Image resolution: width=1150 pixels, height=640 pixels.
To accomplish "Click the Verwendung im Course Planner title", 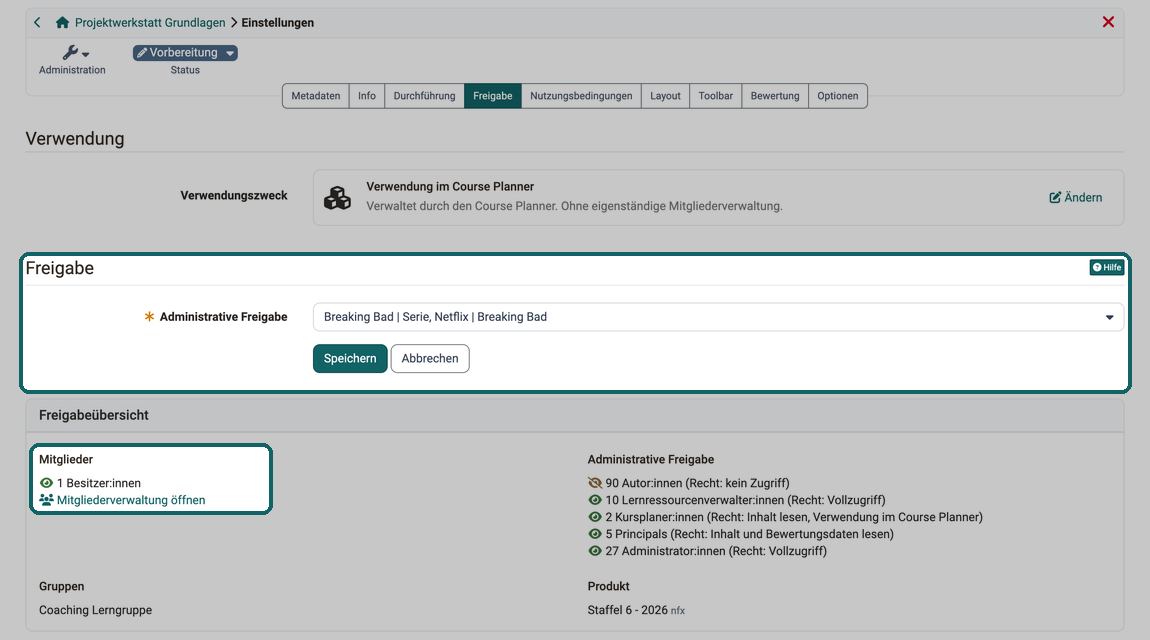I will tap(450, 186).
